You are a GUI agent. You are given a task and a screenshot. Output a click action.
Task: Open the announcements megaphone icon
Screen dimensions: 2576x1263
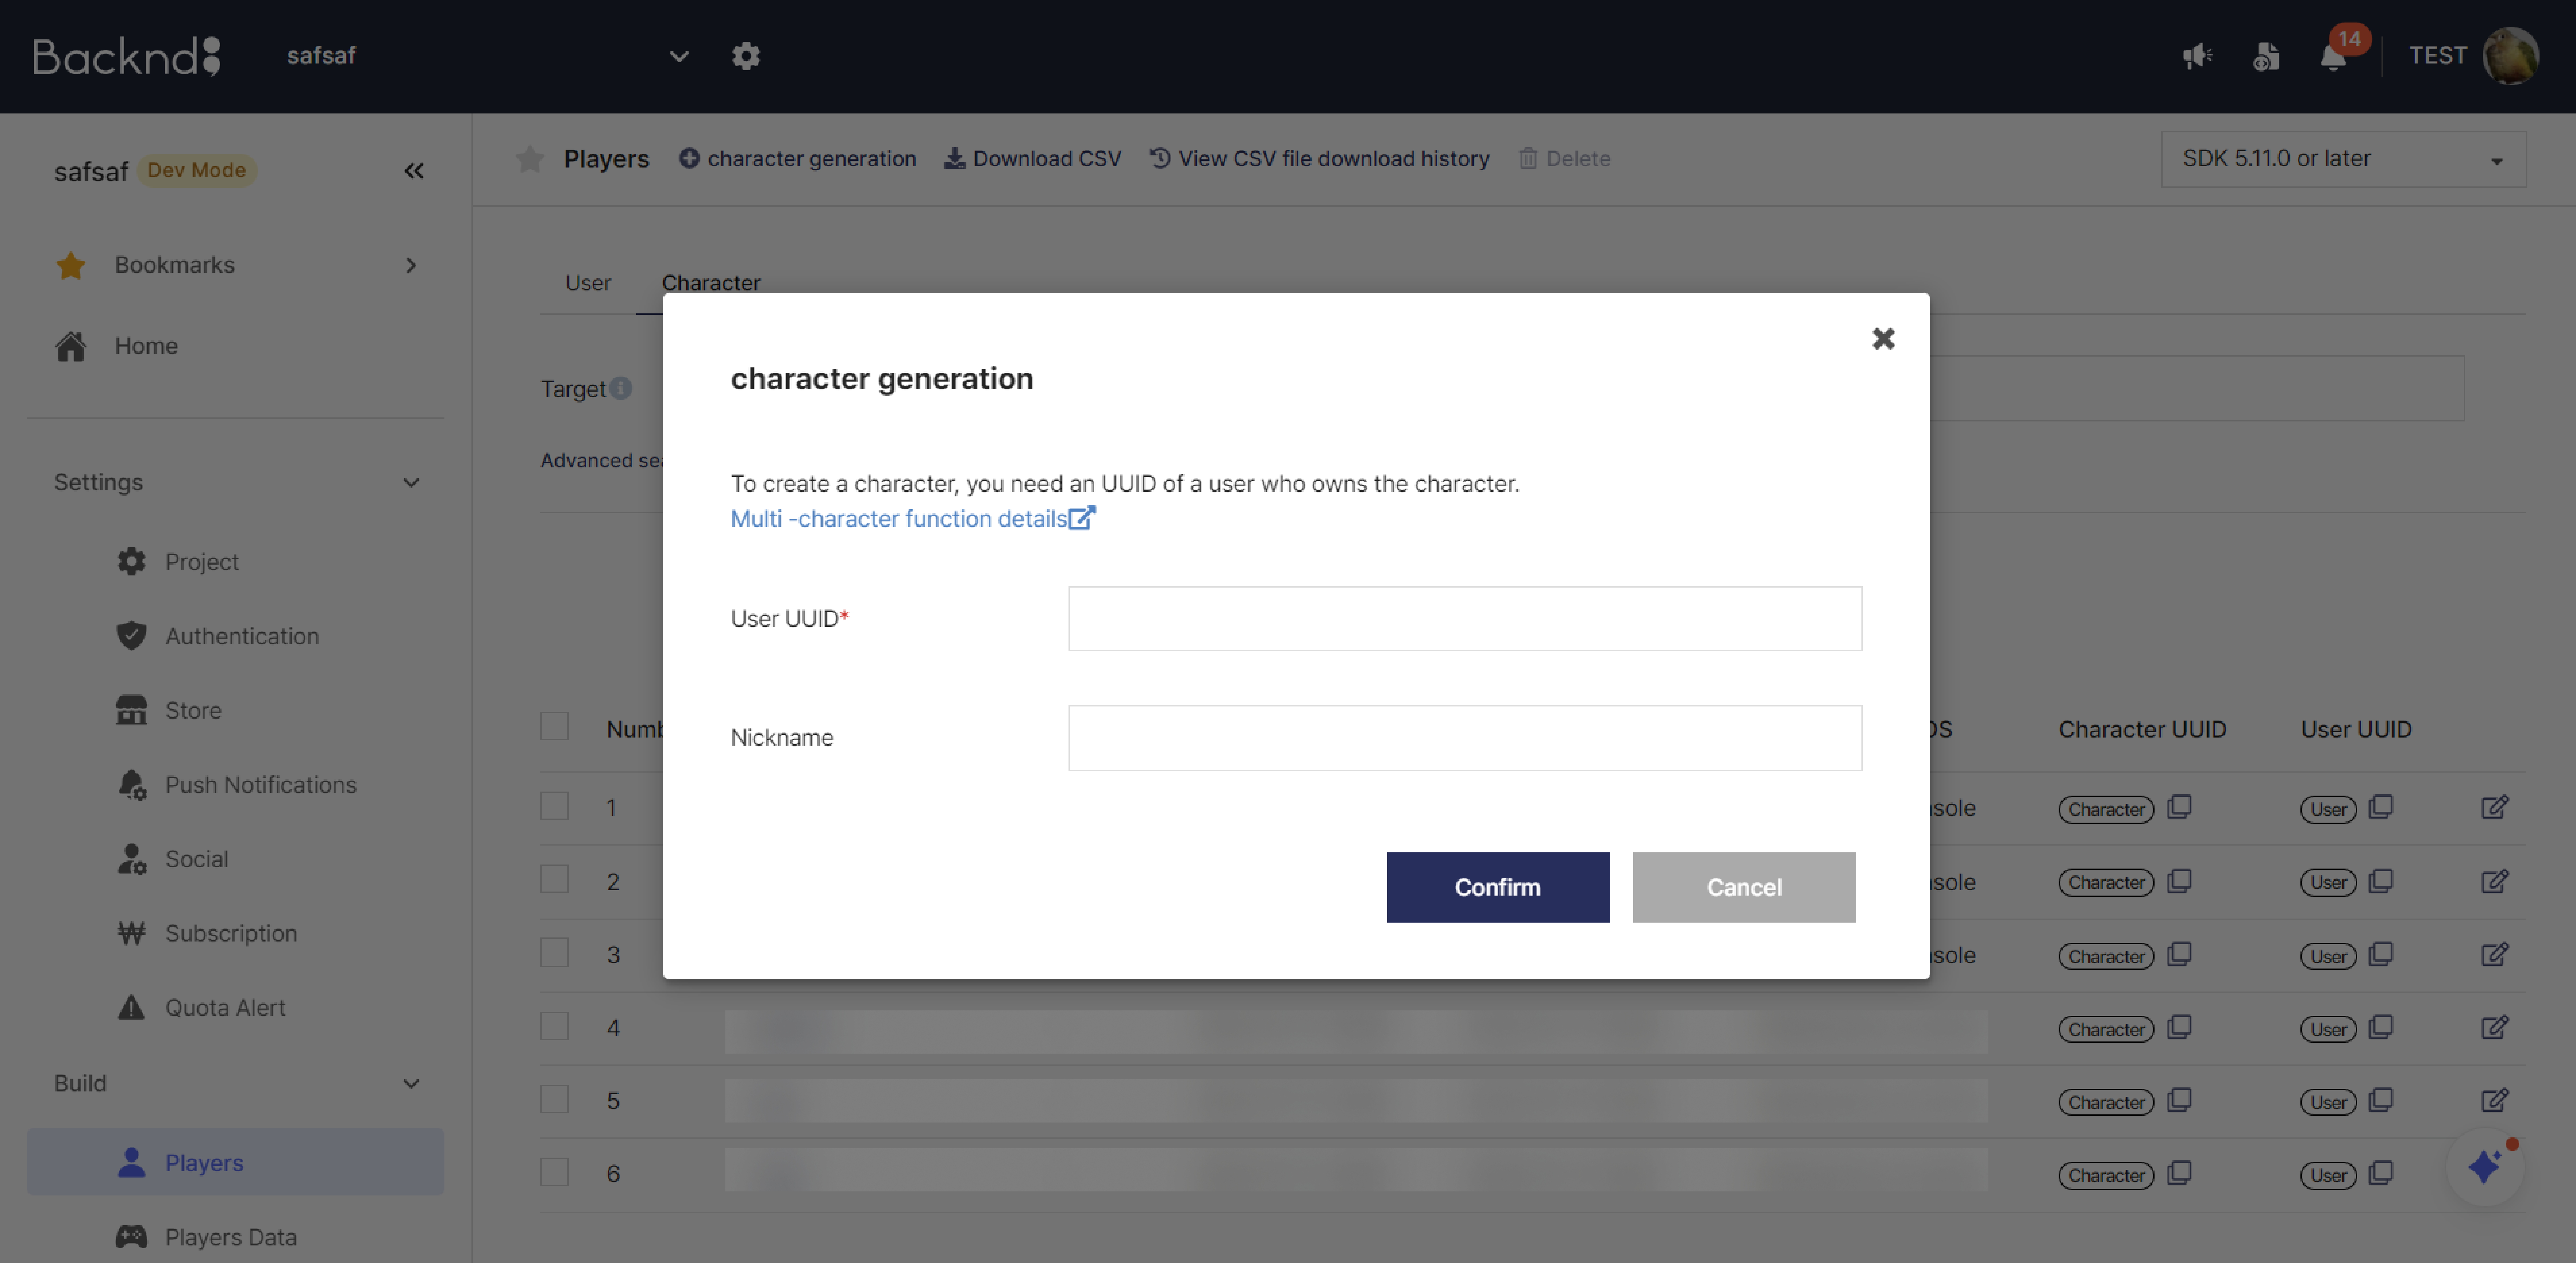(x=2197, y=56)
